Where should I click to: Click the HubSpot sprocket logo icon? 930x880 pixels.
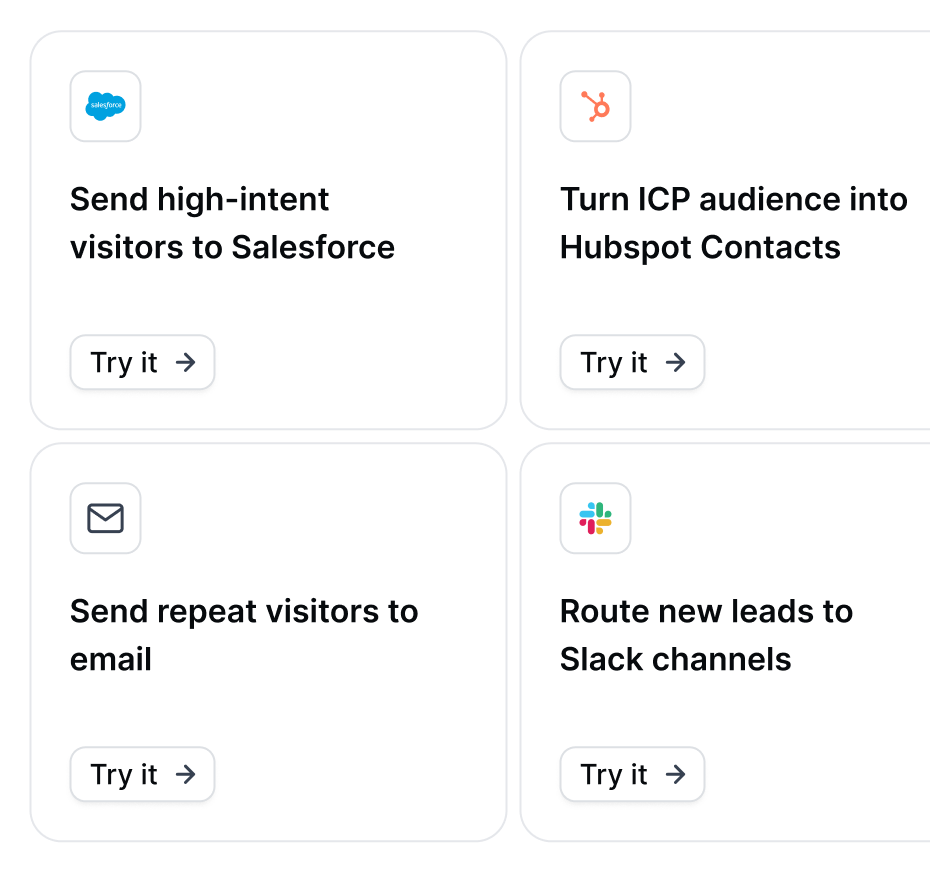[x=595, y=106]
